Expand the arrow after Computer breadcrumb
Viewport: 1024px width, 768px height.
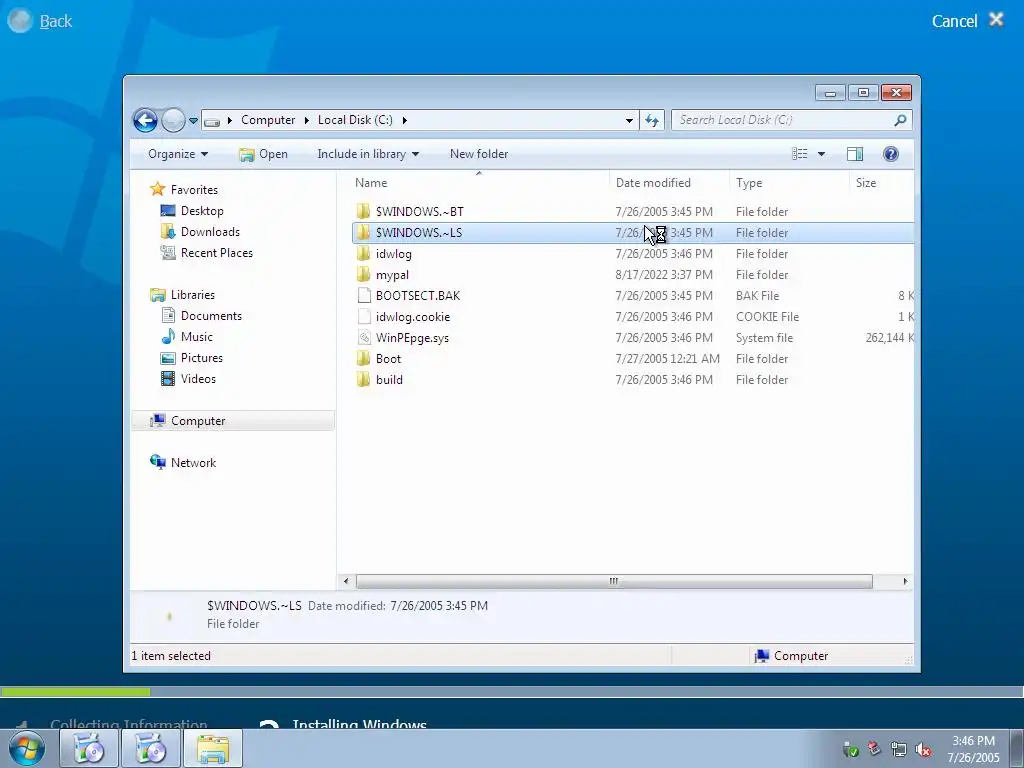(x=306, y=120)
